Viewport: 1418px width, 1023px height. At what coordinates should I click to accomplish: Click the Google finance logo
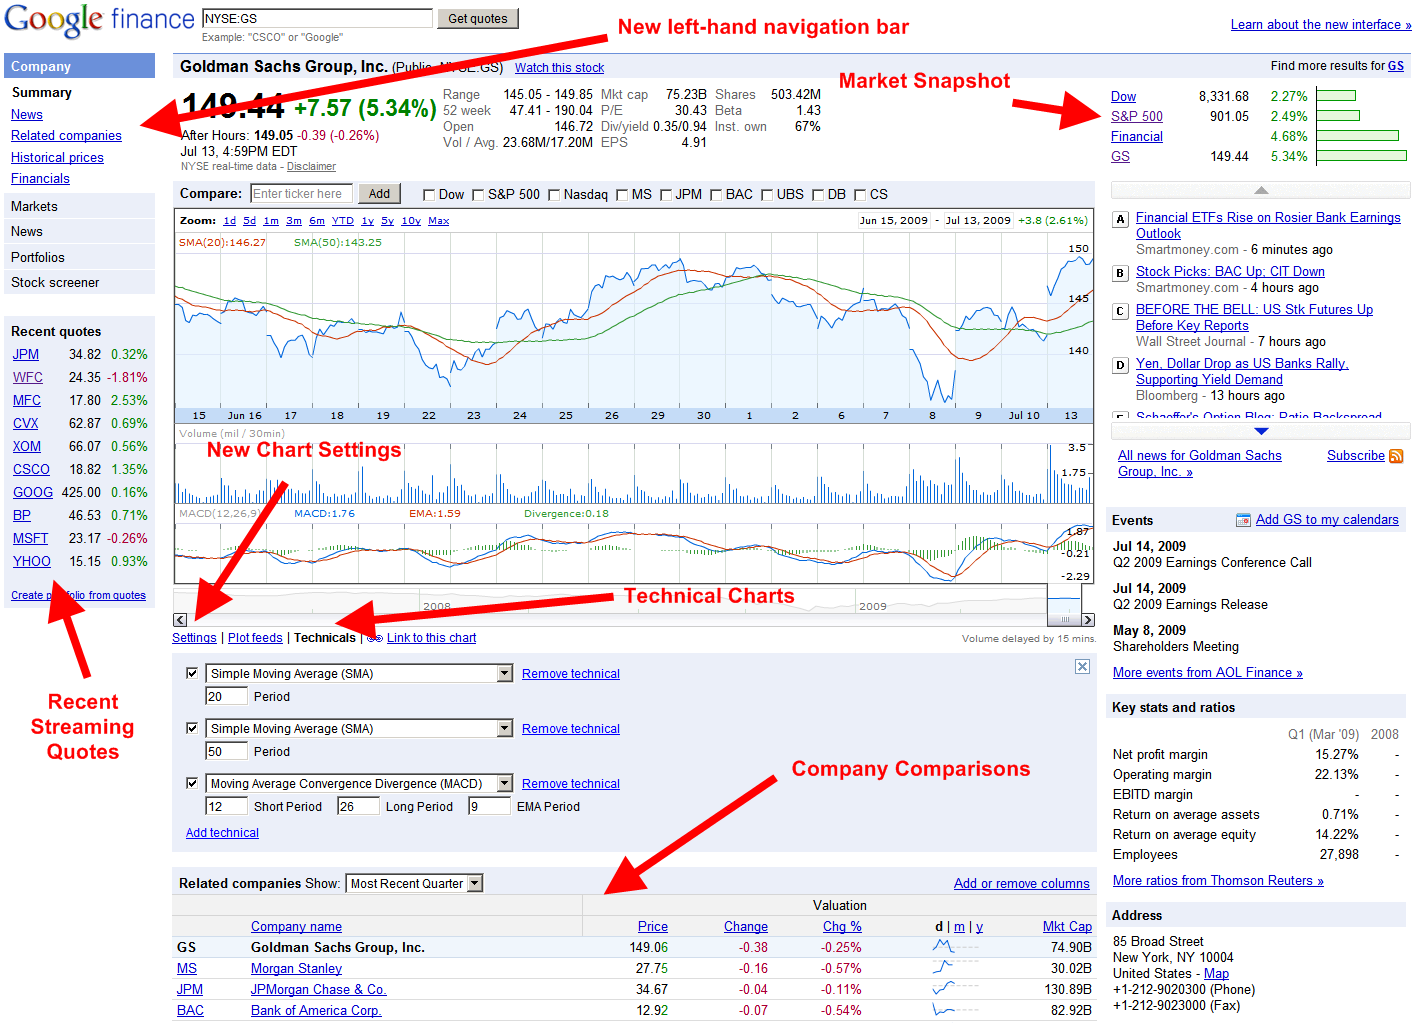pyautogui.click(x=99, y=20)
